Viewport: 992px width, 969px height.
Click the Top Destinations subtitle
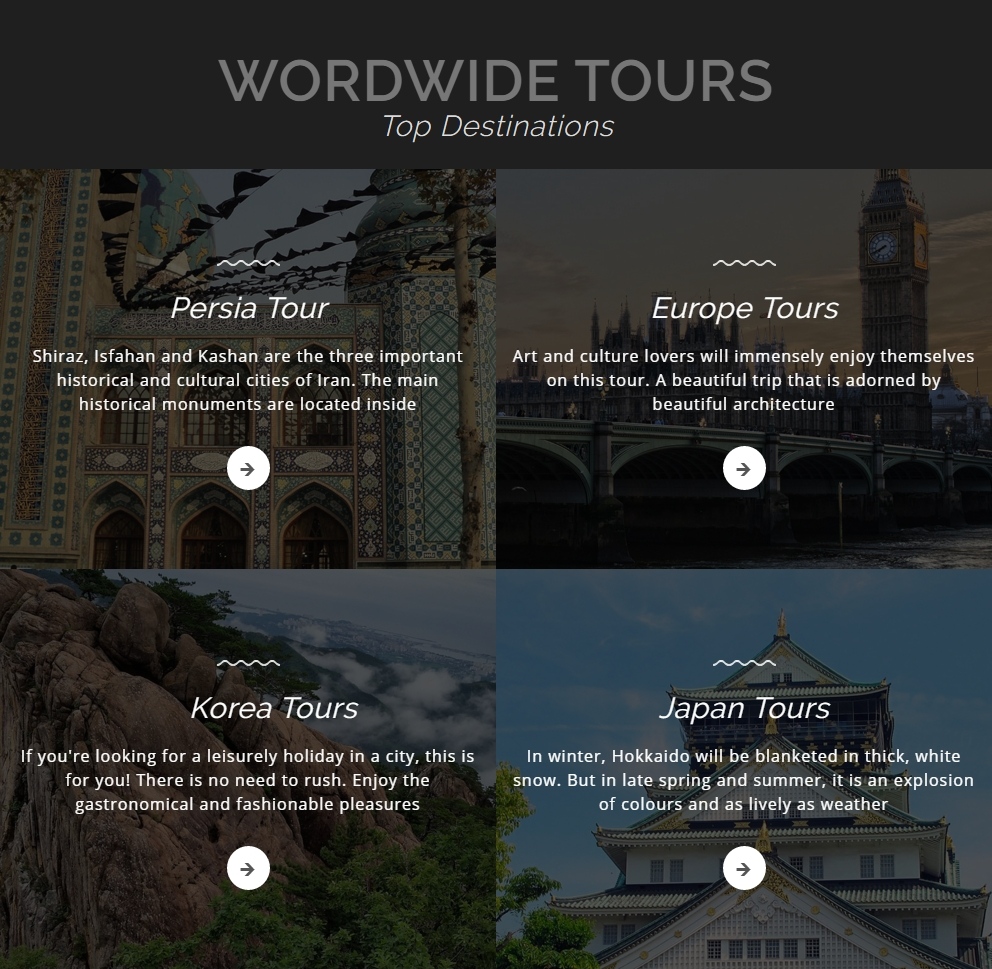498,126
